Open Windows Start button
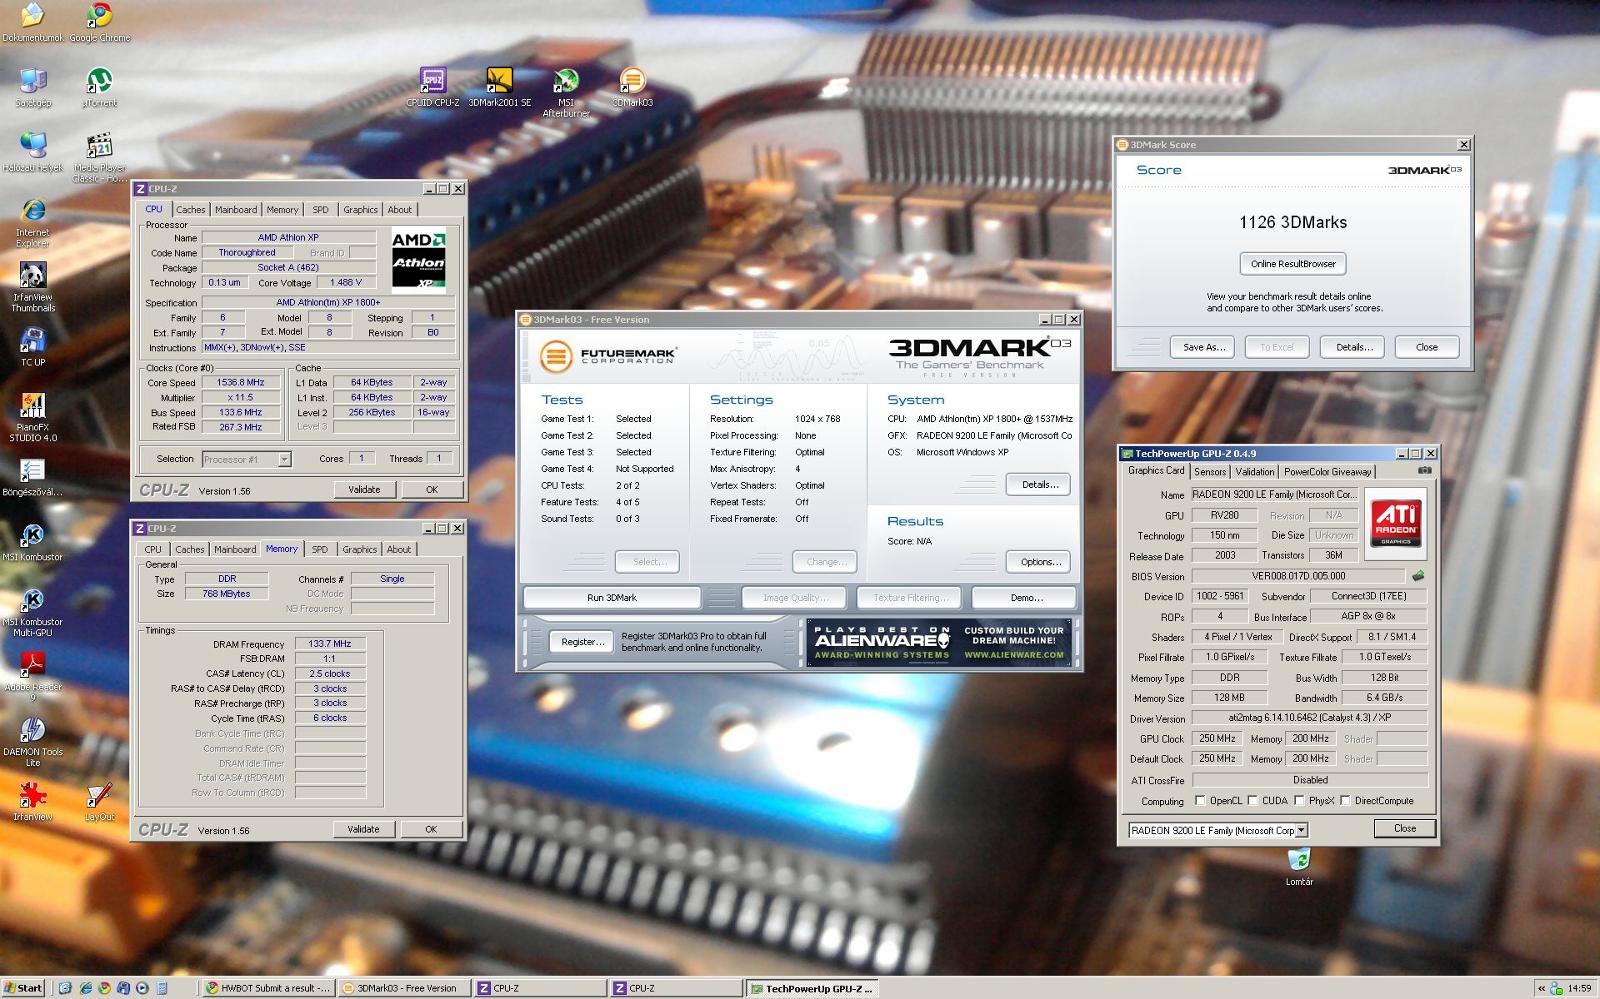The width and height of the screenshot is (1600, 999). 23,988
